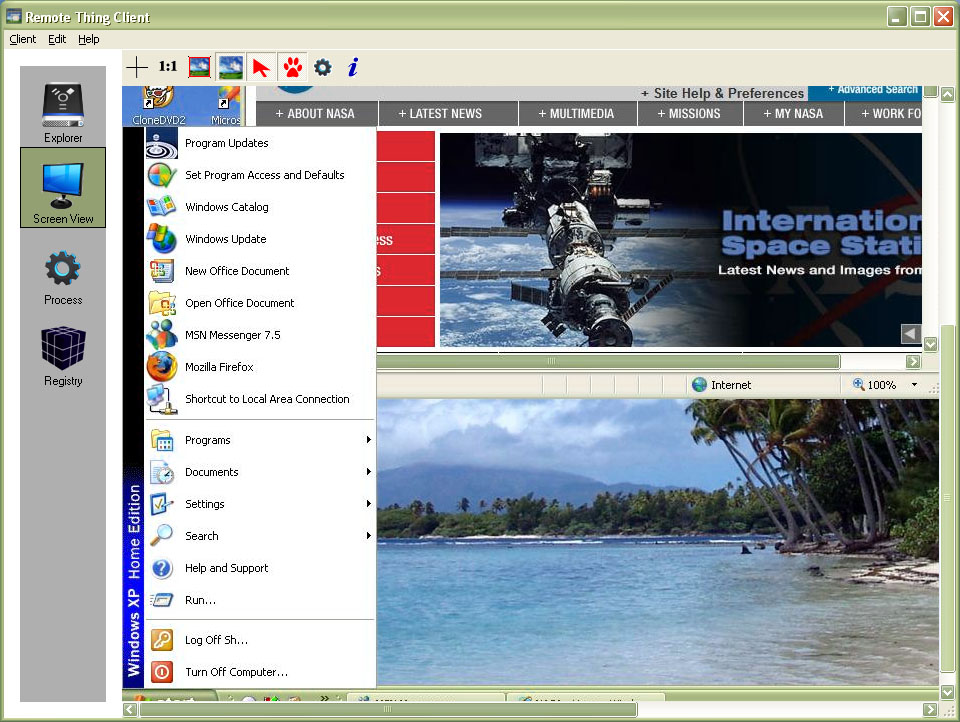960x722 pixels.
Task: Expand the Documents submenu arrow
Action: pos(369,472)
